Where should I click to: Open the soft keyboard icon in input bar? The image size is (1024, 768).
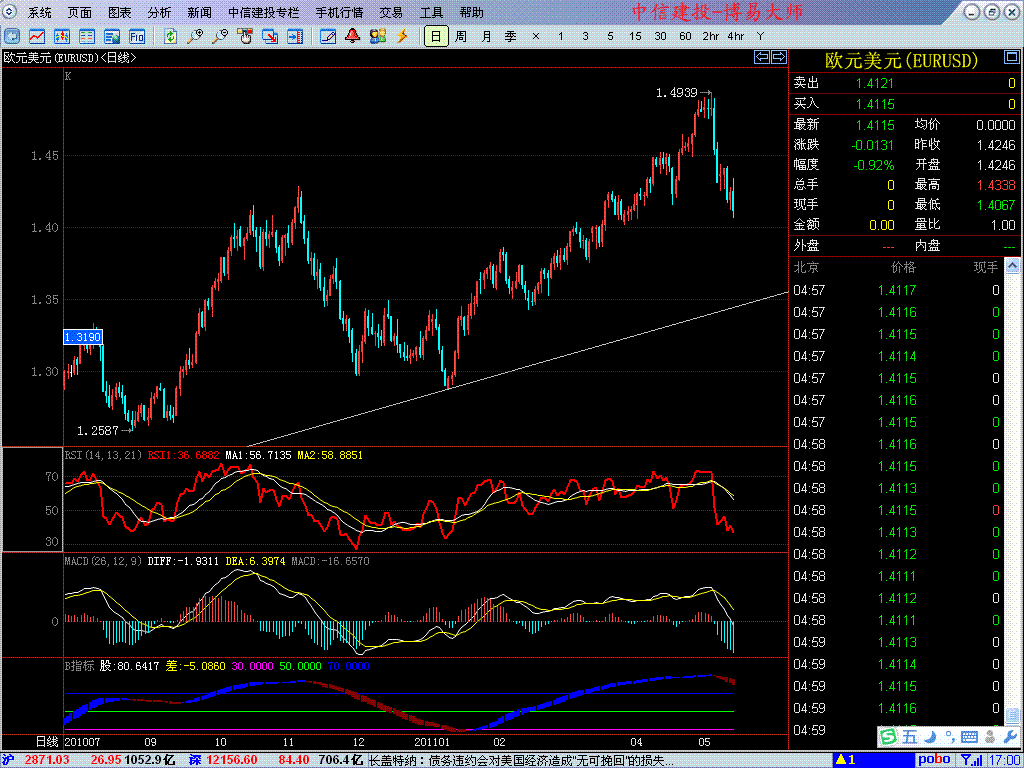pos(969,737)
